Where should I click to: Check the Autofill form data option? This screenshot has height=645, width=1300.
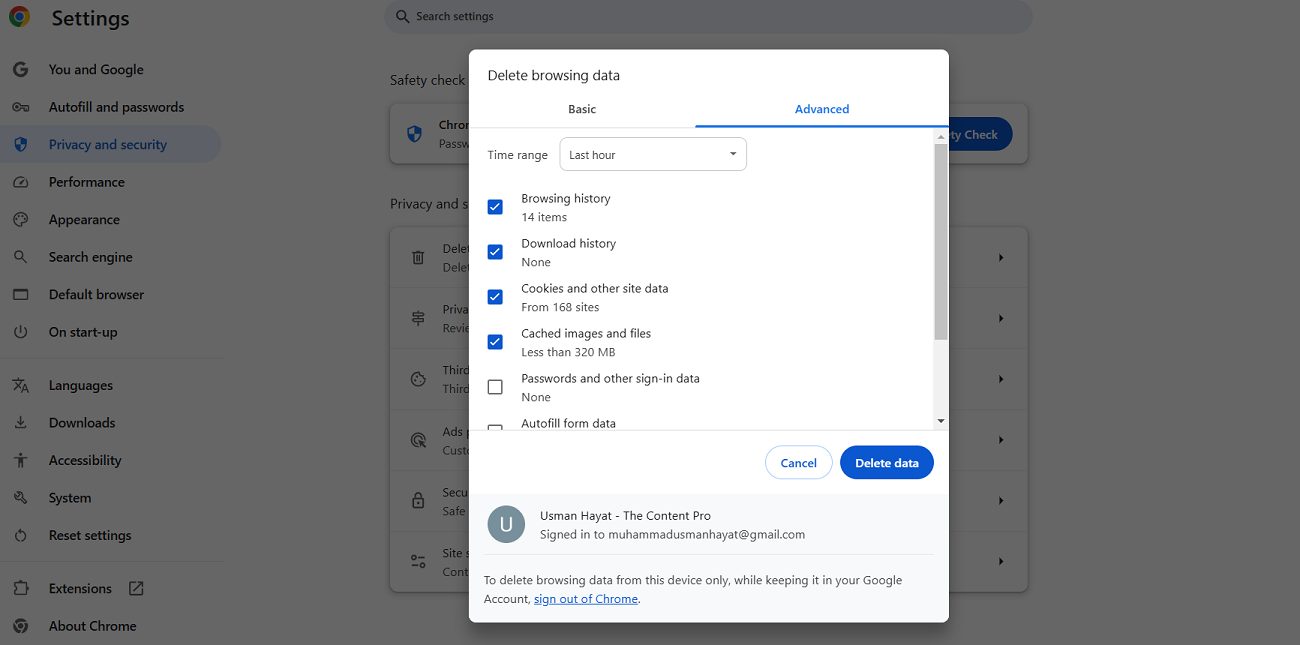pyautogui.click(x=495, y=428)
